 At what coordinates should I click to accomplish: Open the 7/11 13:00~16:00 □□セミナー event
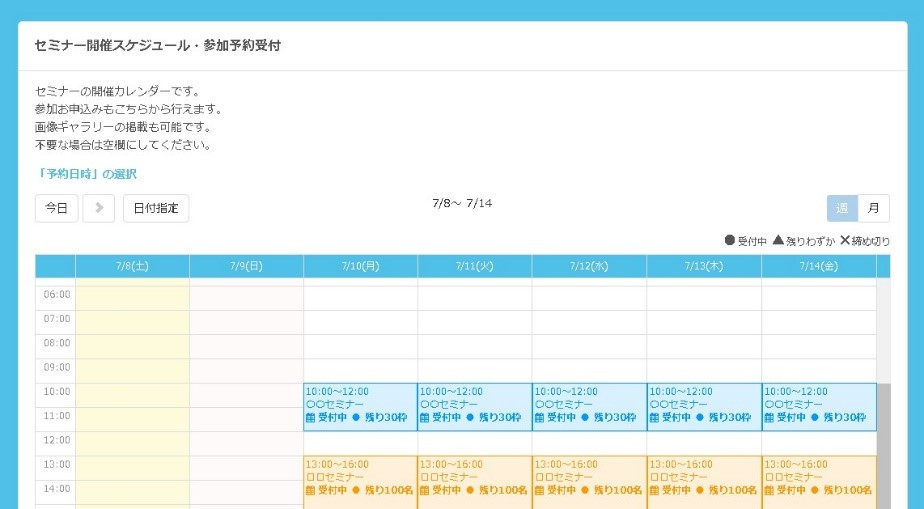tap(474, 478)
